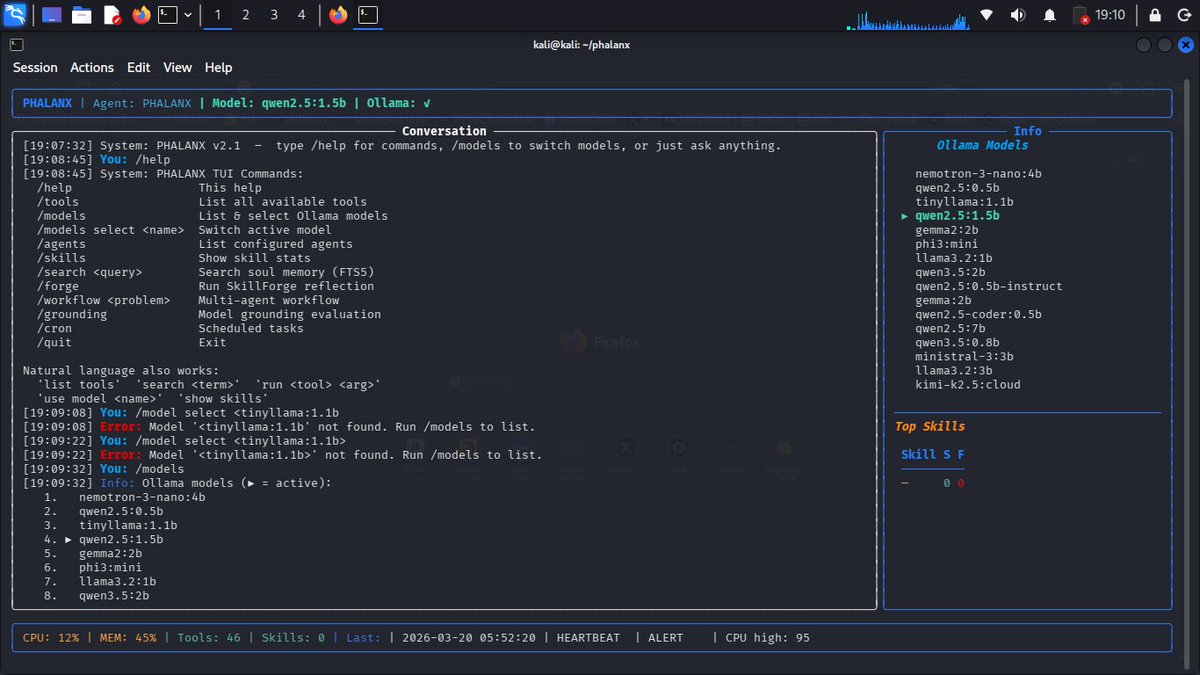Select ministral-3:3b in Ollama Models panel
The image size is (1200, 675).
[964, 356]
